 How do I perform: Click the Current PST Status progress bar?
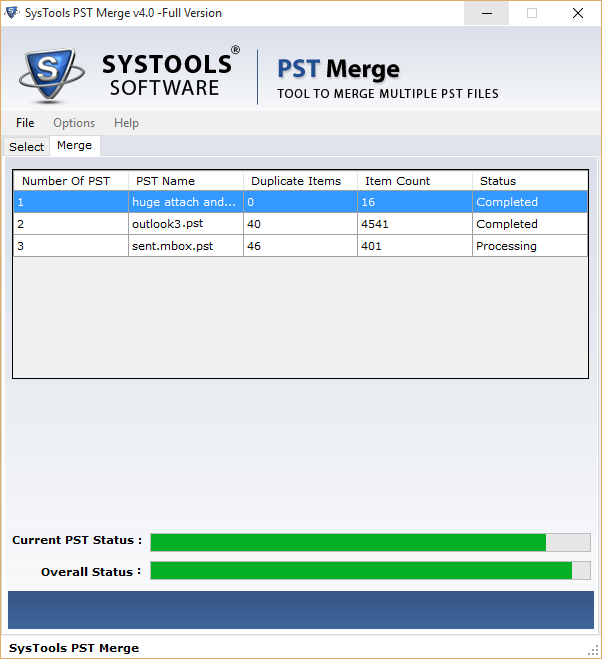pyautogui.click(x=370, y=542)
